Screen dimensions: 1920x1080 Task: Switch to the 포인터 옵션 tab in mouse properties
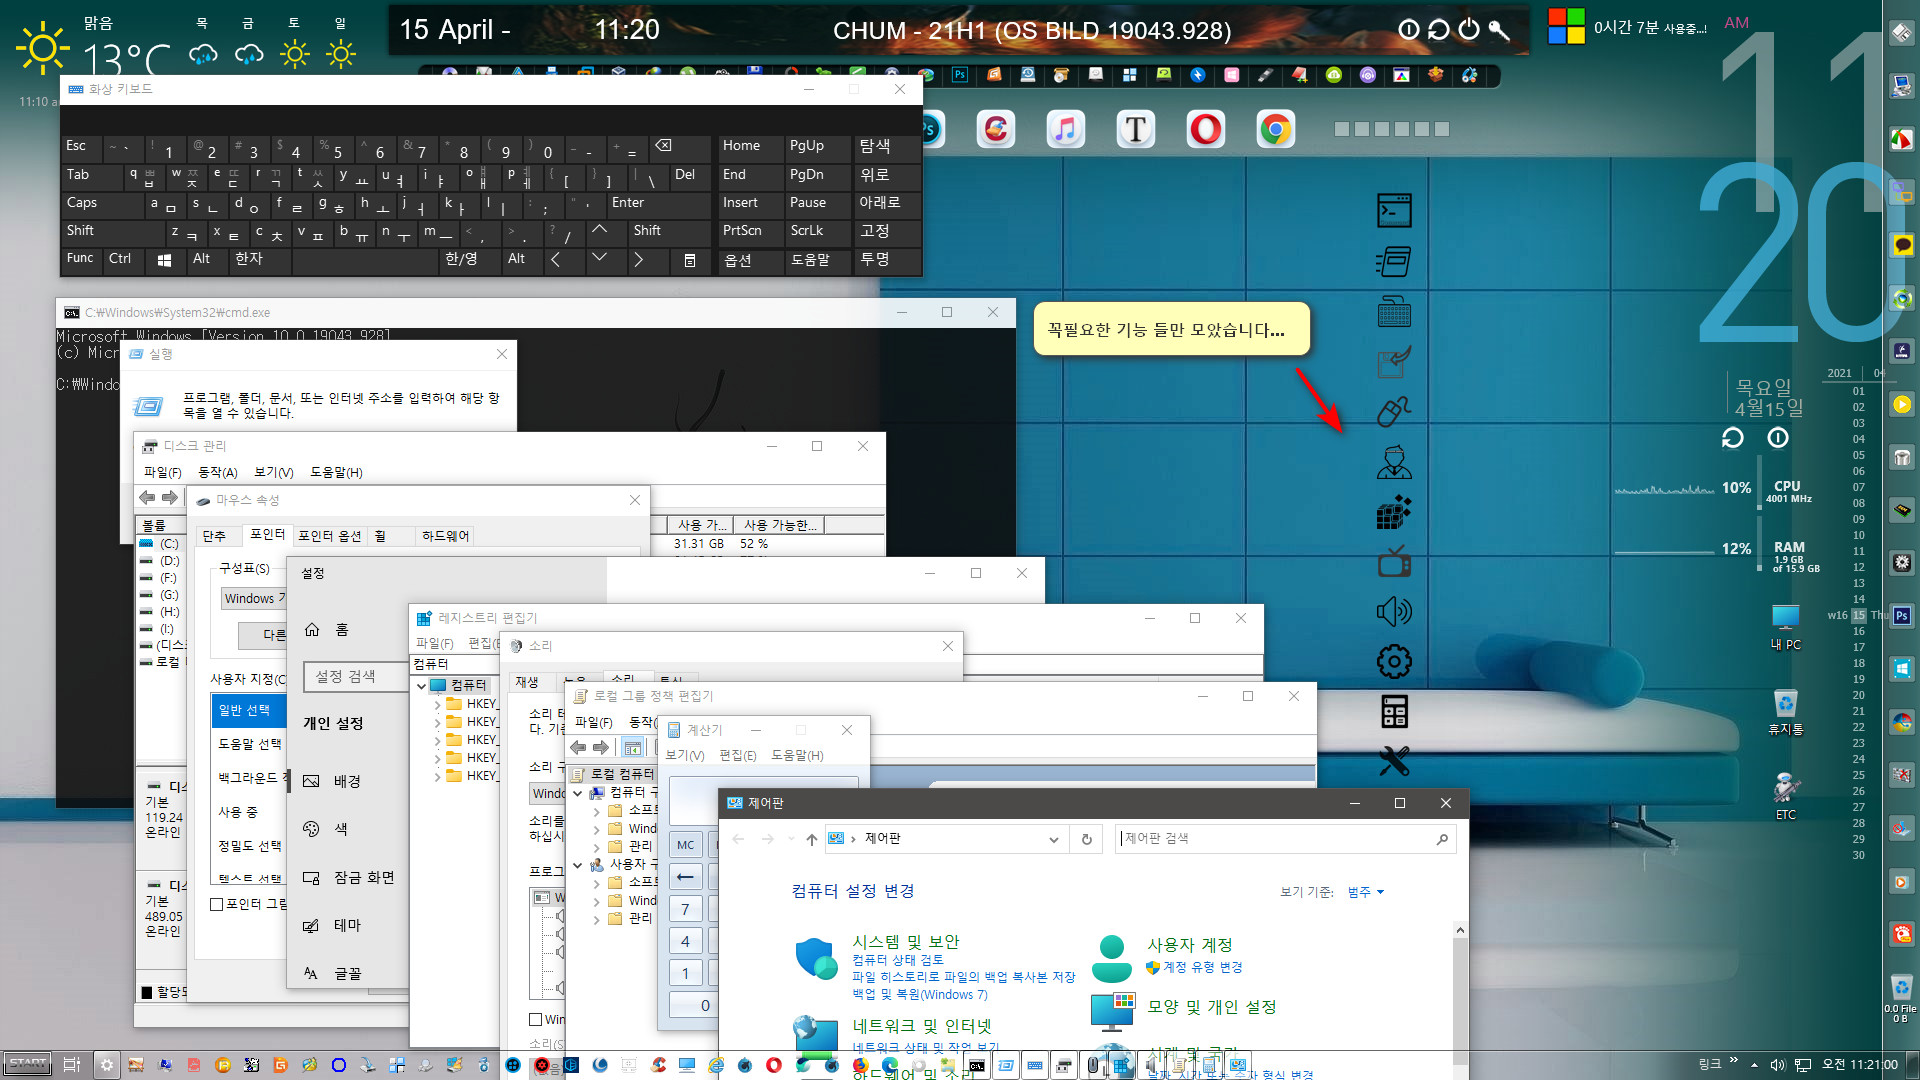click(x=329, y=536)
